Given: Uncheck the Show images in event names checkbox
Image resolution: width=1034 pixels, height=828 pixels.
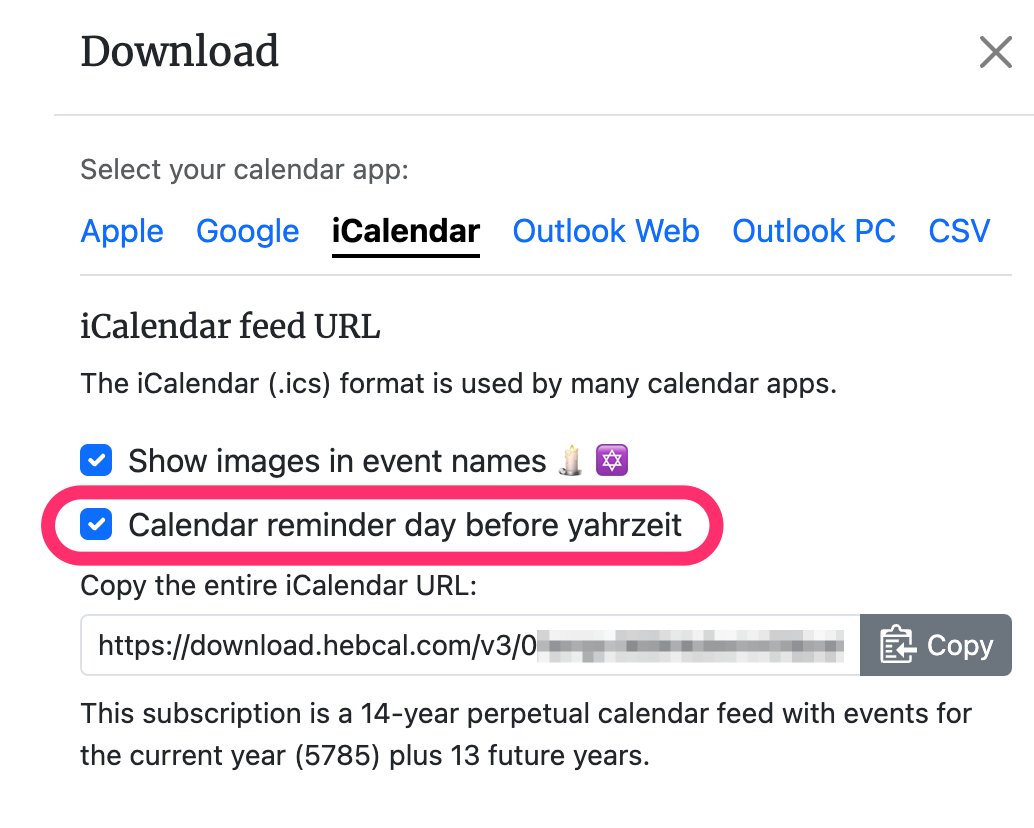Looking at the screenshot, I should [x=96, y=459].
